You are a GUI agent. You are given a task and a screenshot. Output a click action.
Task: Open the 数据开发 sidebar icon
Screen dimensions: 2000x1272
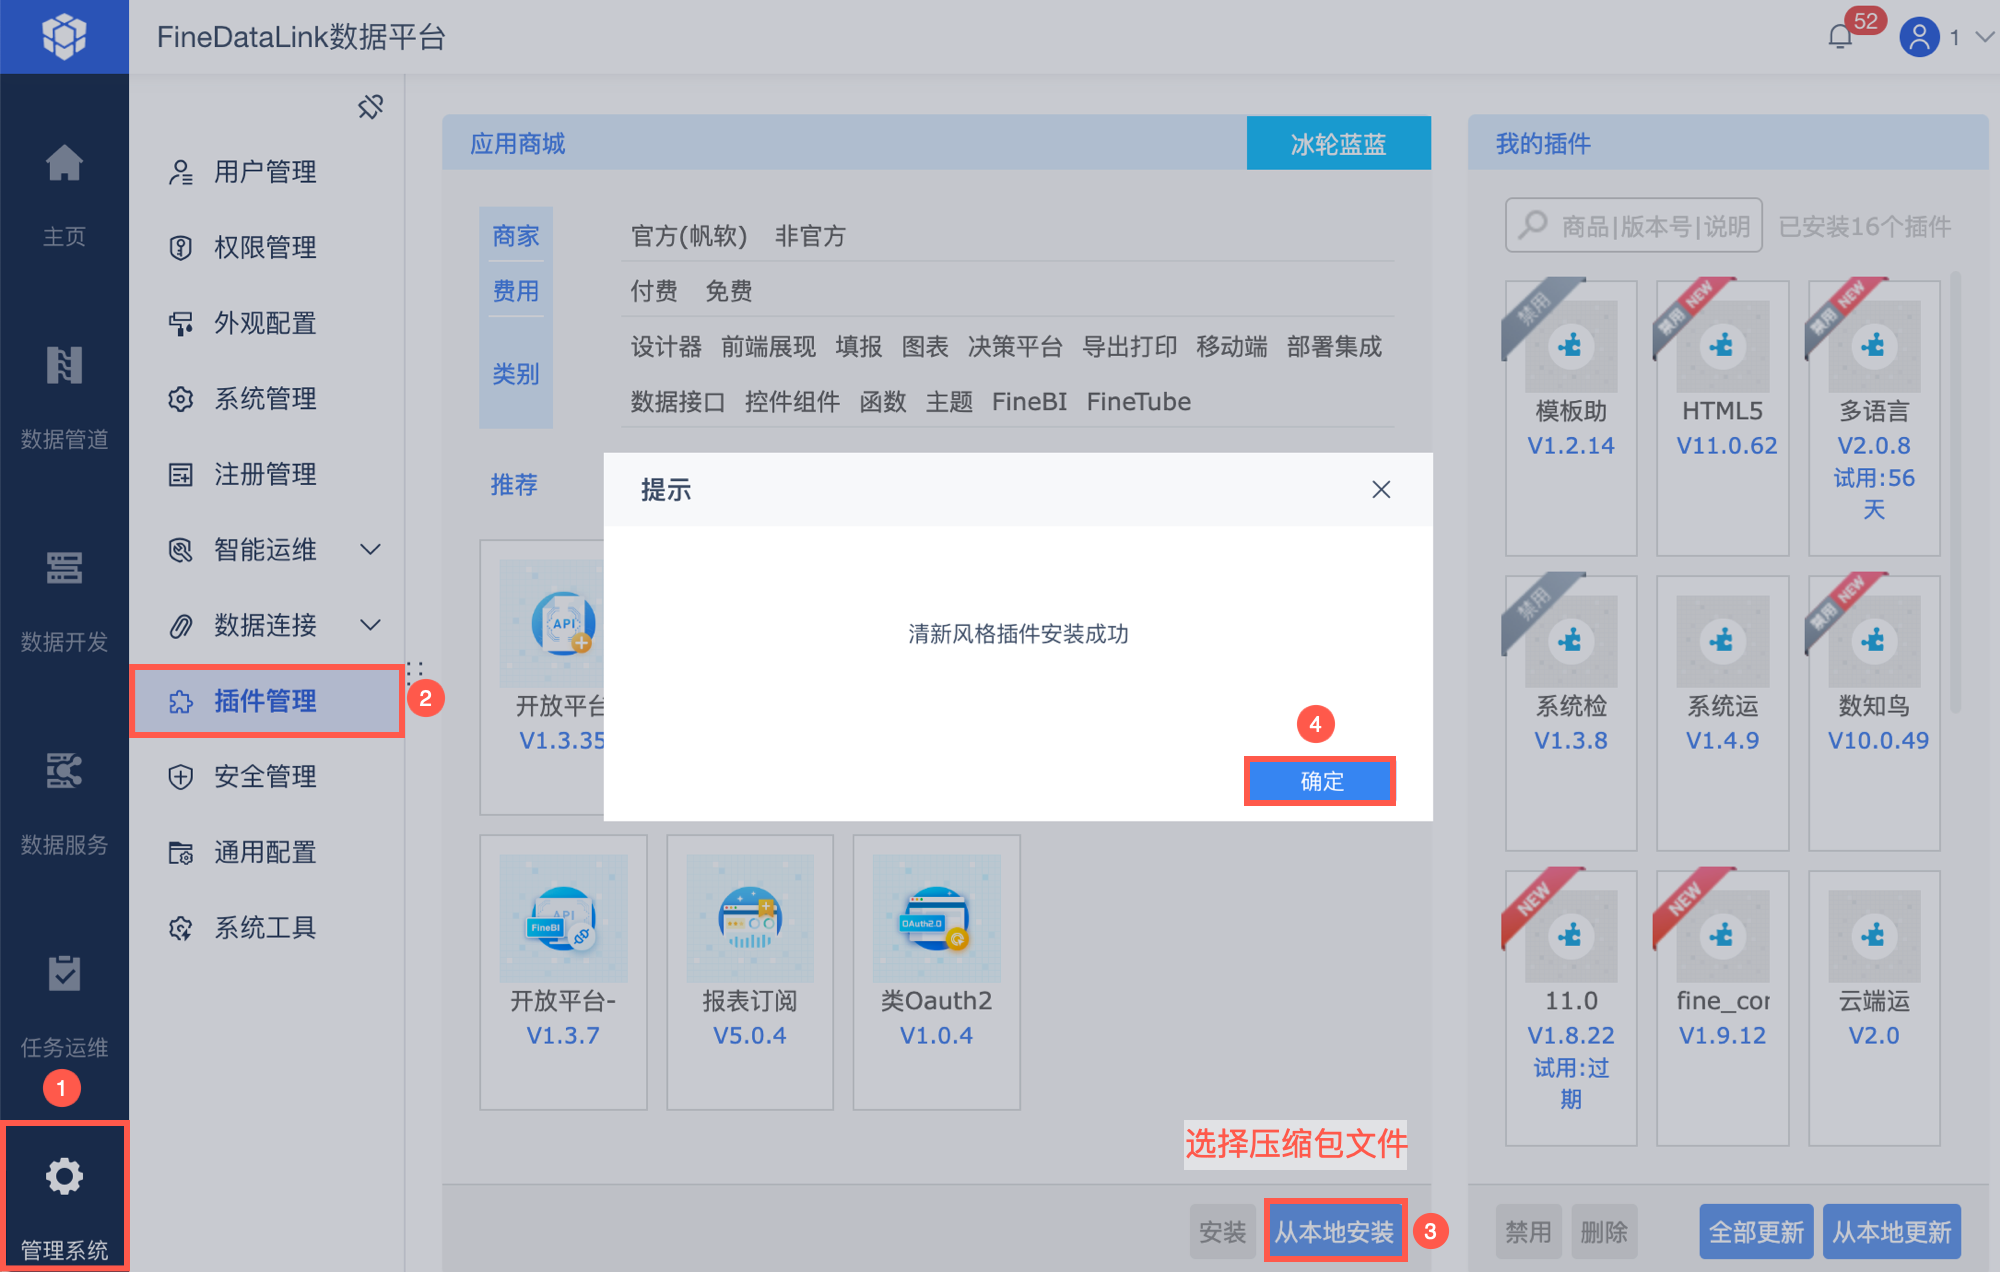tap(64, 569)
